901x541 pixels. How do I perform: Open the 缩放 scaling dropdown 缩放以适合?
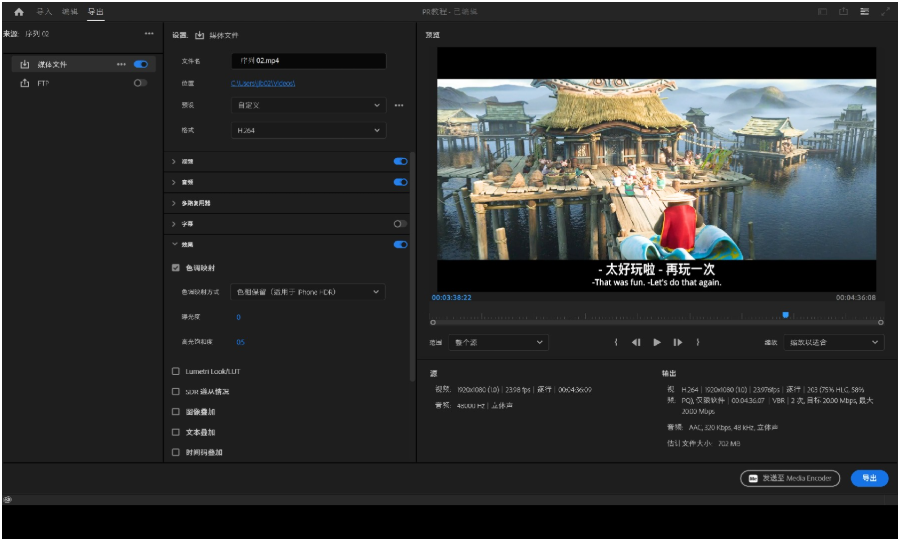click(x=834, y=343)
